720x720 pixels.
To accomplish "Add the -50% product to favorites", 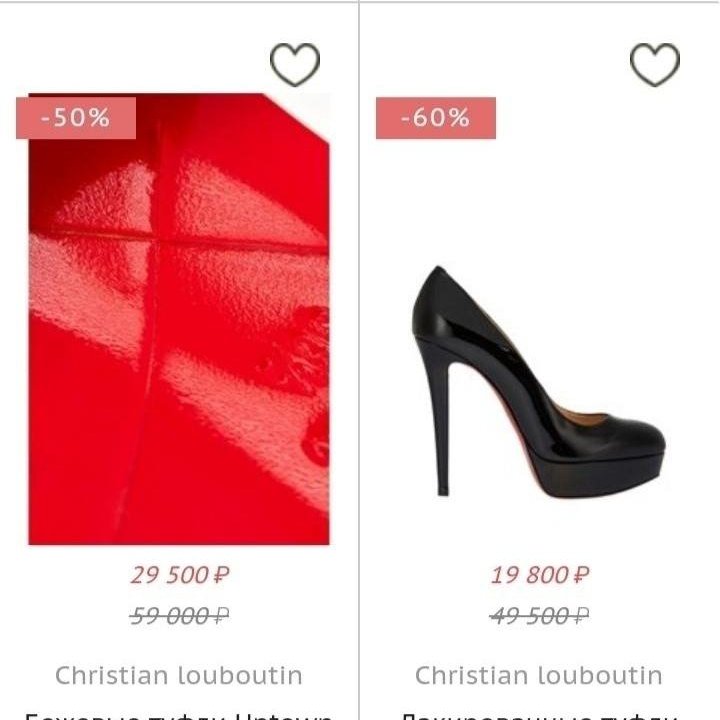I will [x=295, y=65].
